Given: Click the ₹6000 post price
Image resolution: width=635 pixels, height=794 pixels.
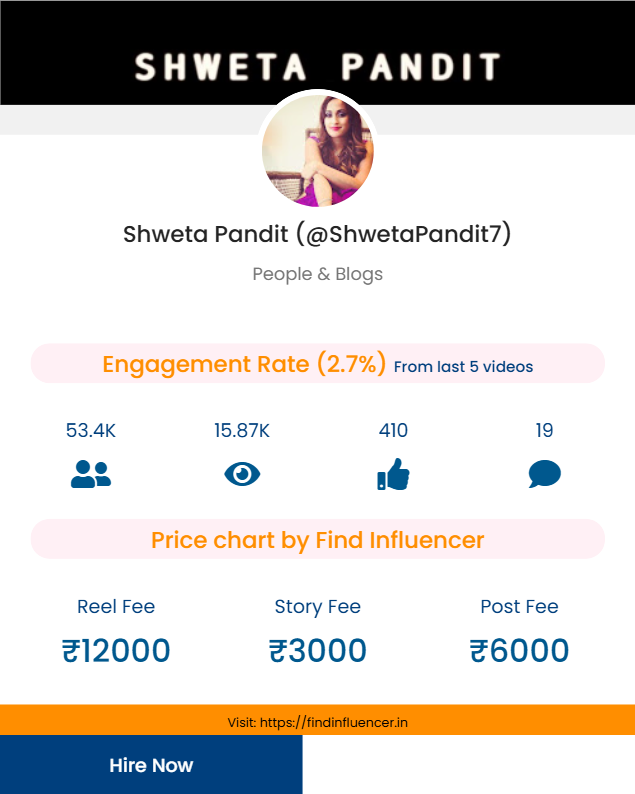Looking at the screenshot, I should pyautogui.click(x=519, y=651).
